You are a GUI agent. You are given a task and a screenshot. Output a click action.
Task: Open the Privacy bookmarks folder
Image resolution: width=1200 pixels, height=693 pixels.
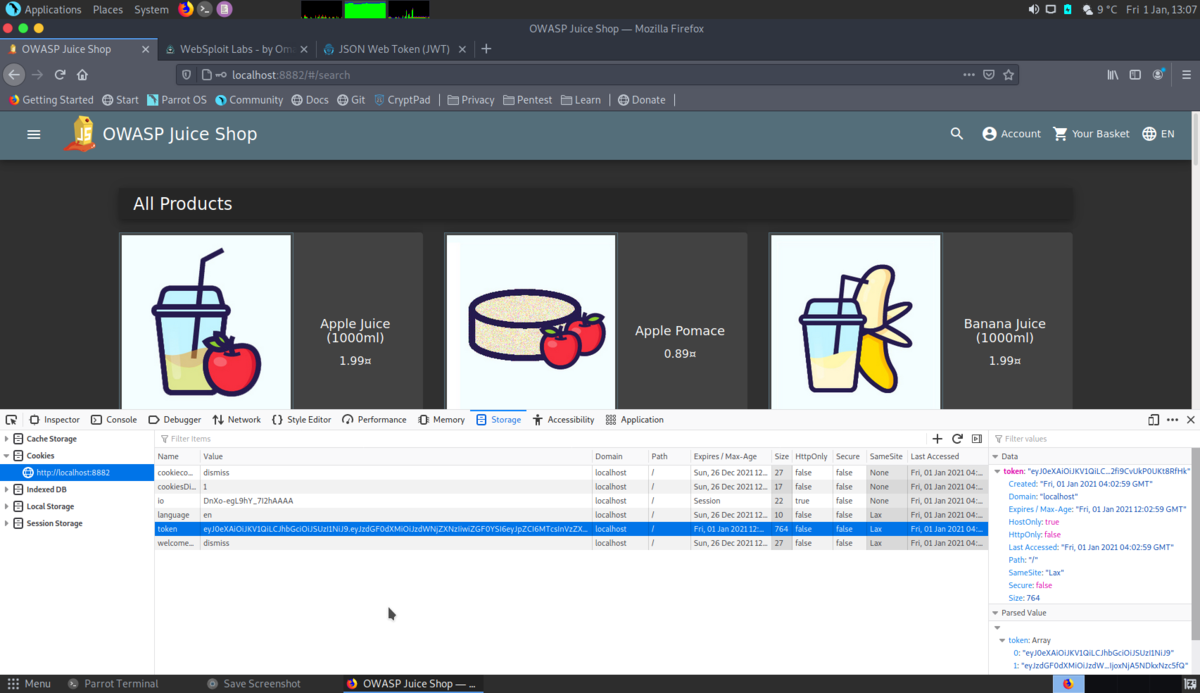click(471, 100)
